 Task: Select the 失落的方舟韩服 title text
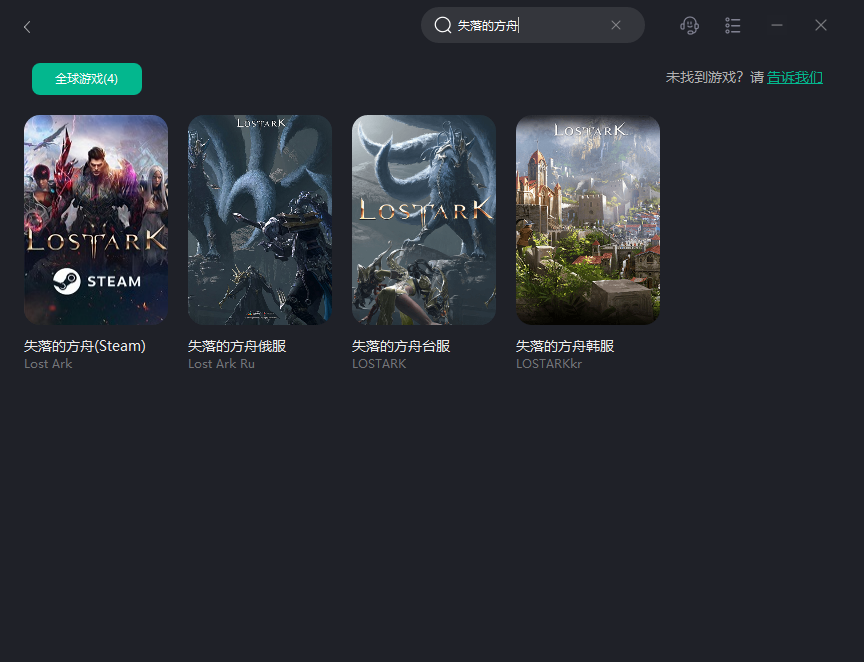click(565, 346)
